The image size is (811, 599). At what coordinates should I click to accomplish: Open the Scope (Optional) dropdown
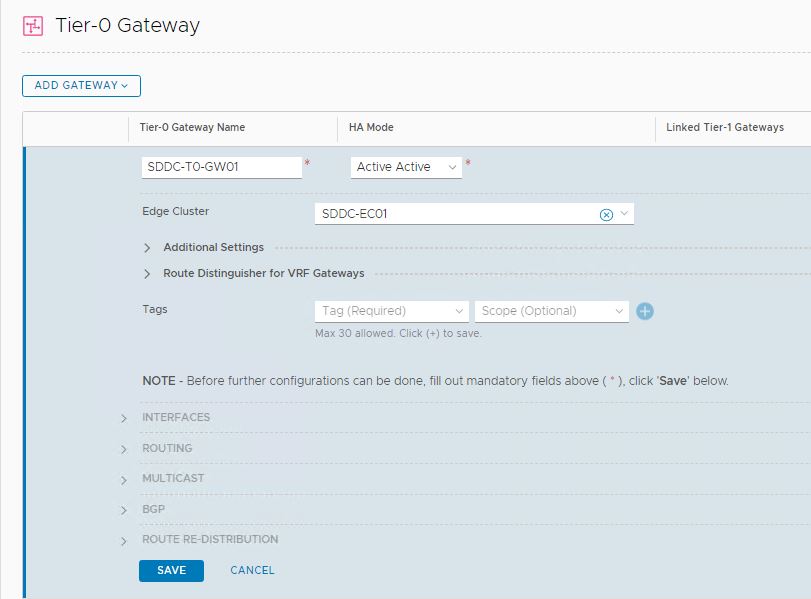pyautogui.click(x=552, y=311)
